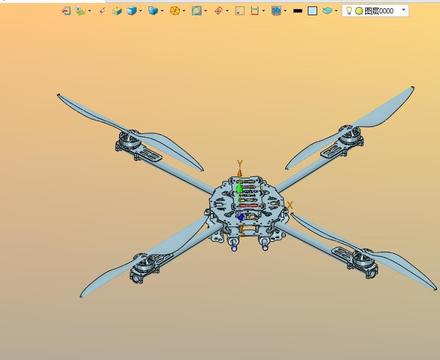The image size is (440, 360).
Task: Expand the arrow beside orange wheel icon
Action: (184, 11)
